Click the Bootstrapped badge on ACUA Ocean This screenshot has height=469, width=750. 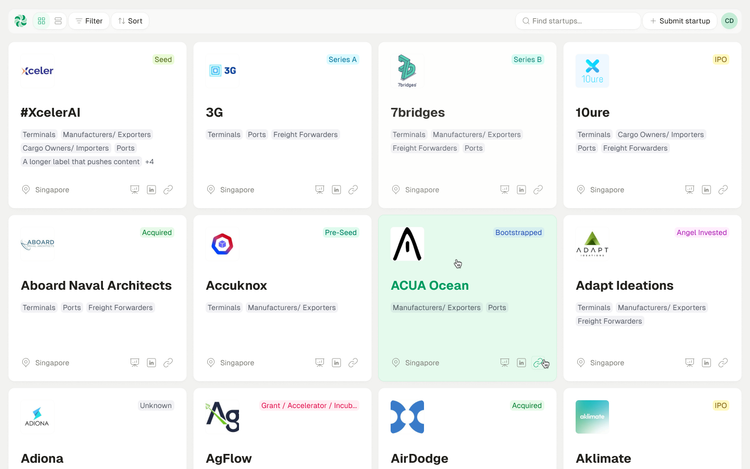click(x=518, y=232)
